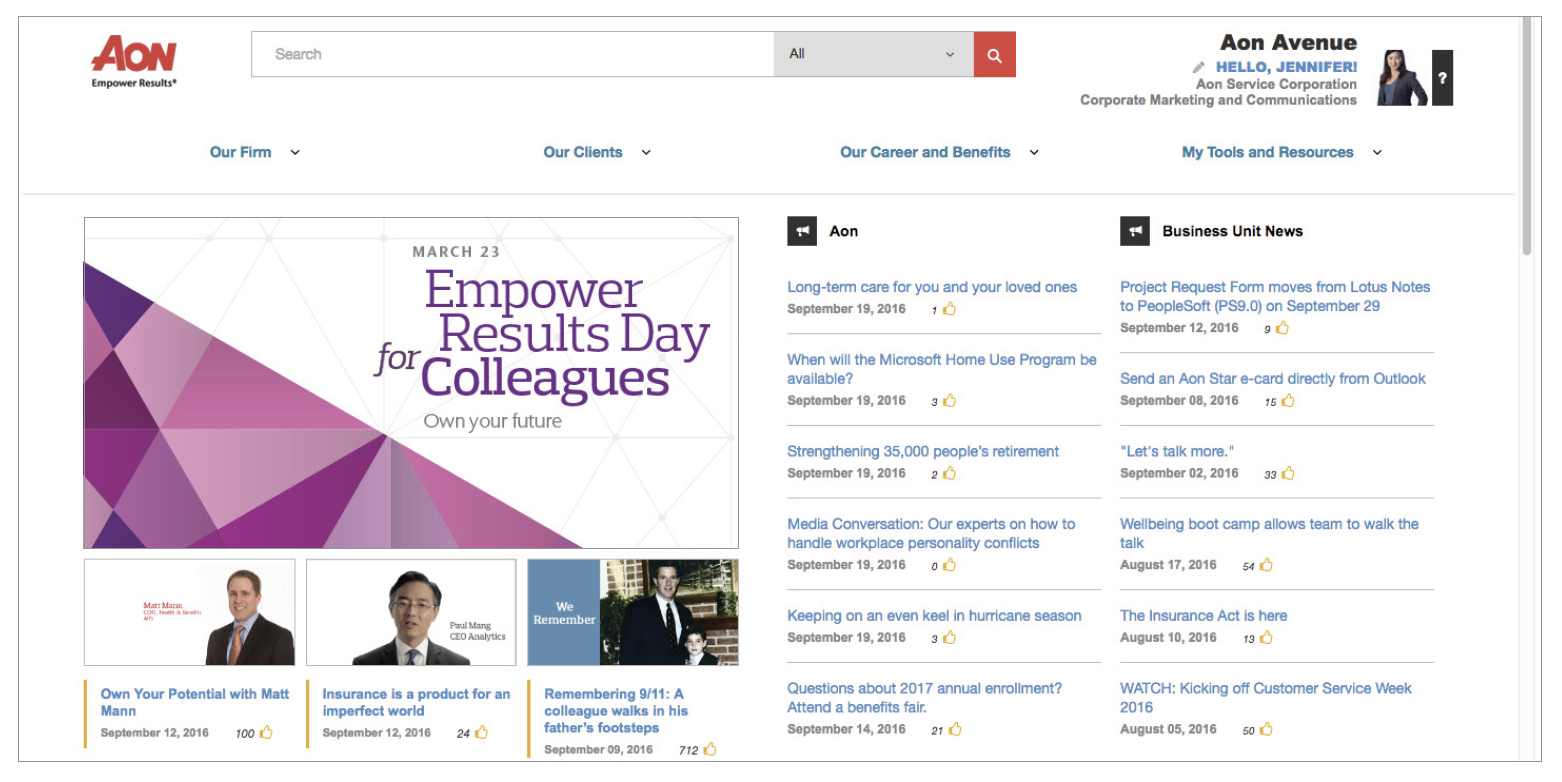Like the Remembering 9/11 article

pyautogui.click(x=710, y=748)
